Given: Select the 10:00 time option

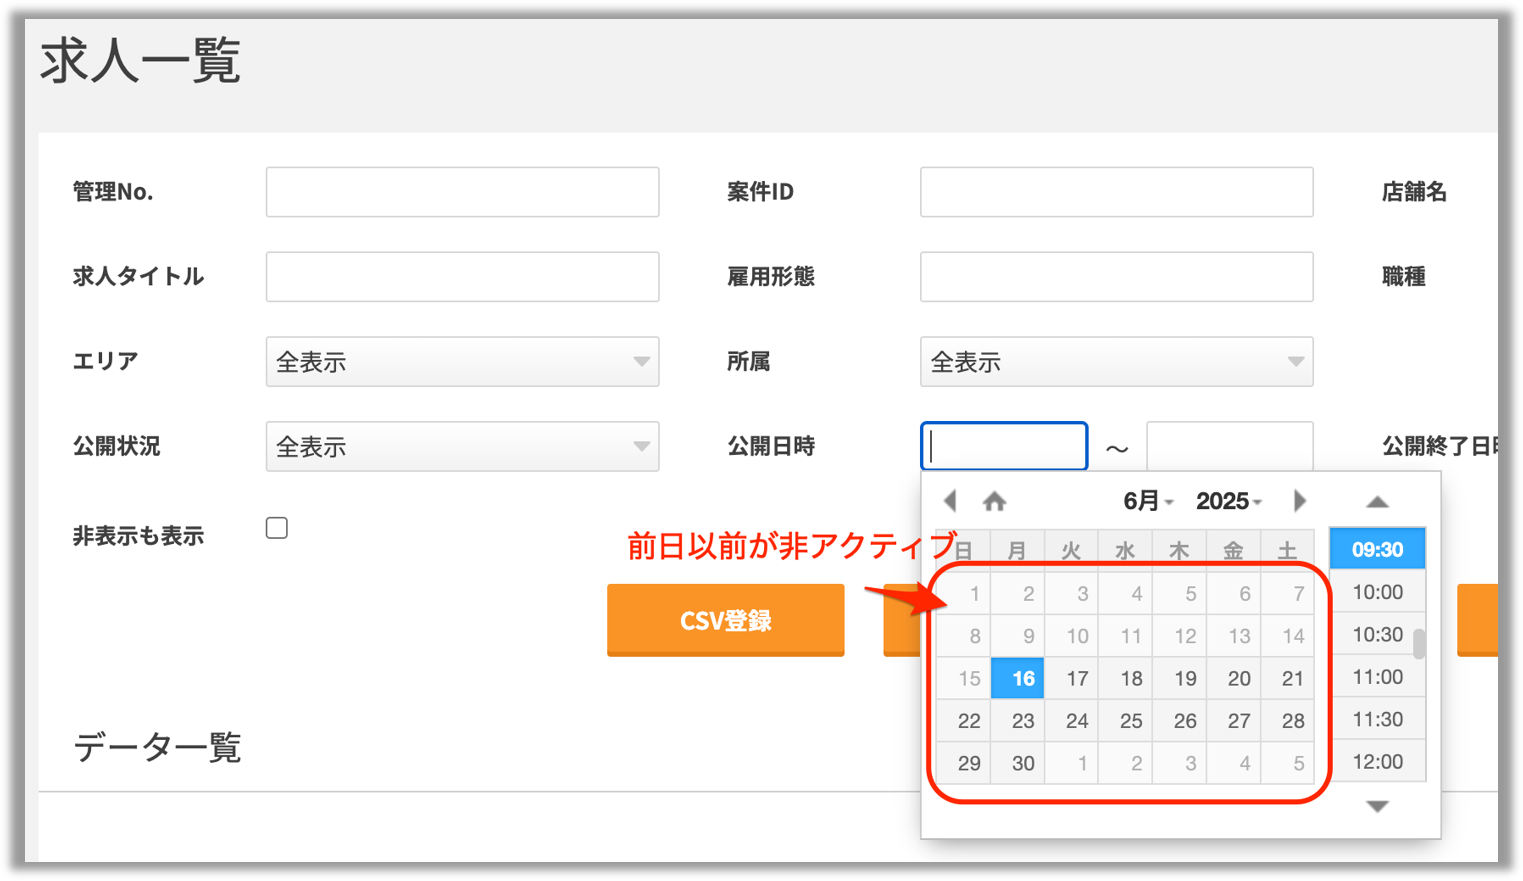Looking at the screenshot, I should (1377, 592).
